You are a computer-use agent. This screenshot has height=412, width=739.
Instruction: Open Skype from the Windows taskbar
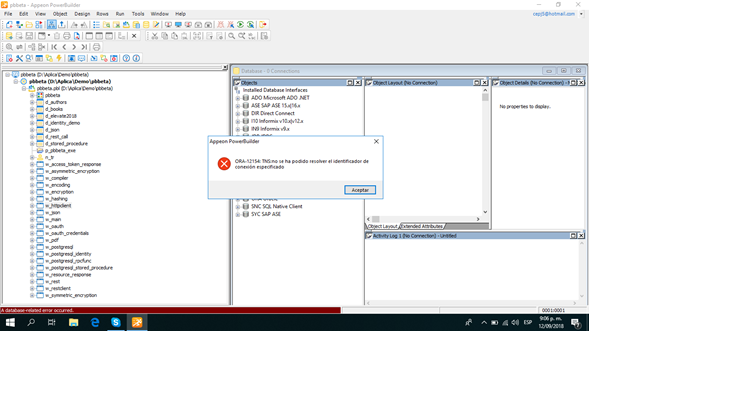tap(116, 323)
